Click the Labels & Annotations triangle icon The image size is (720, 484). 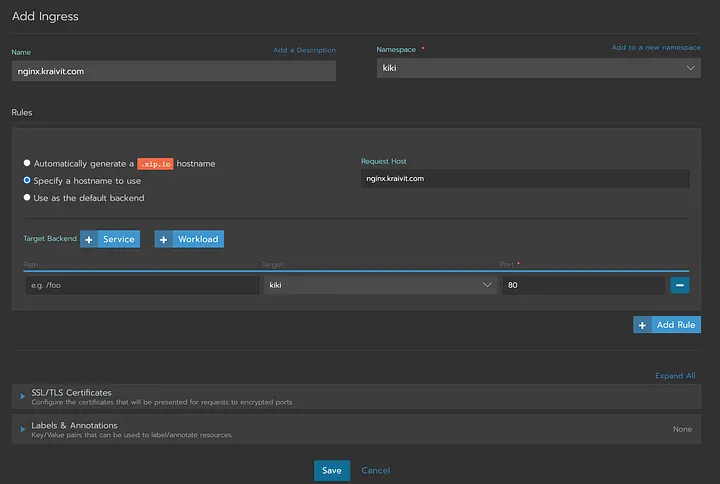tap(22, 429)
